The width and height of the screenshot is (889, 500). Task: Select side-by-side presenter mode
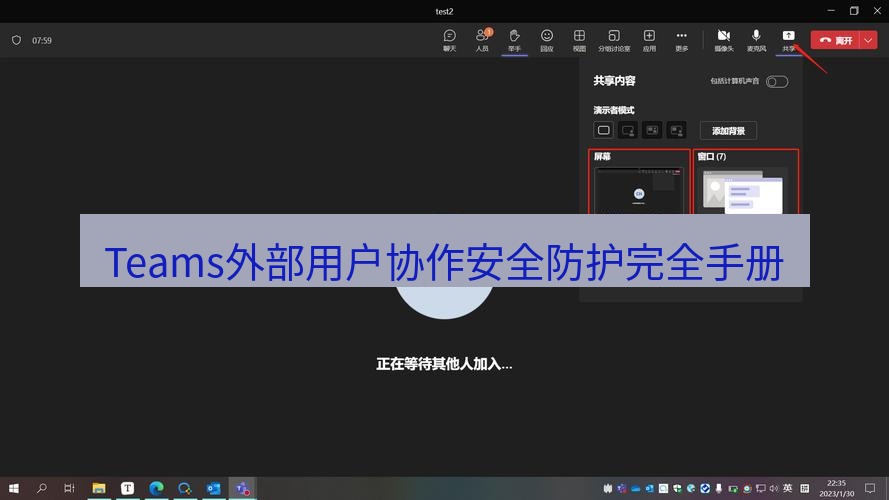pyautogui.click(x=652, y=130)
